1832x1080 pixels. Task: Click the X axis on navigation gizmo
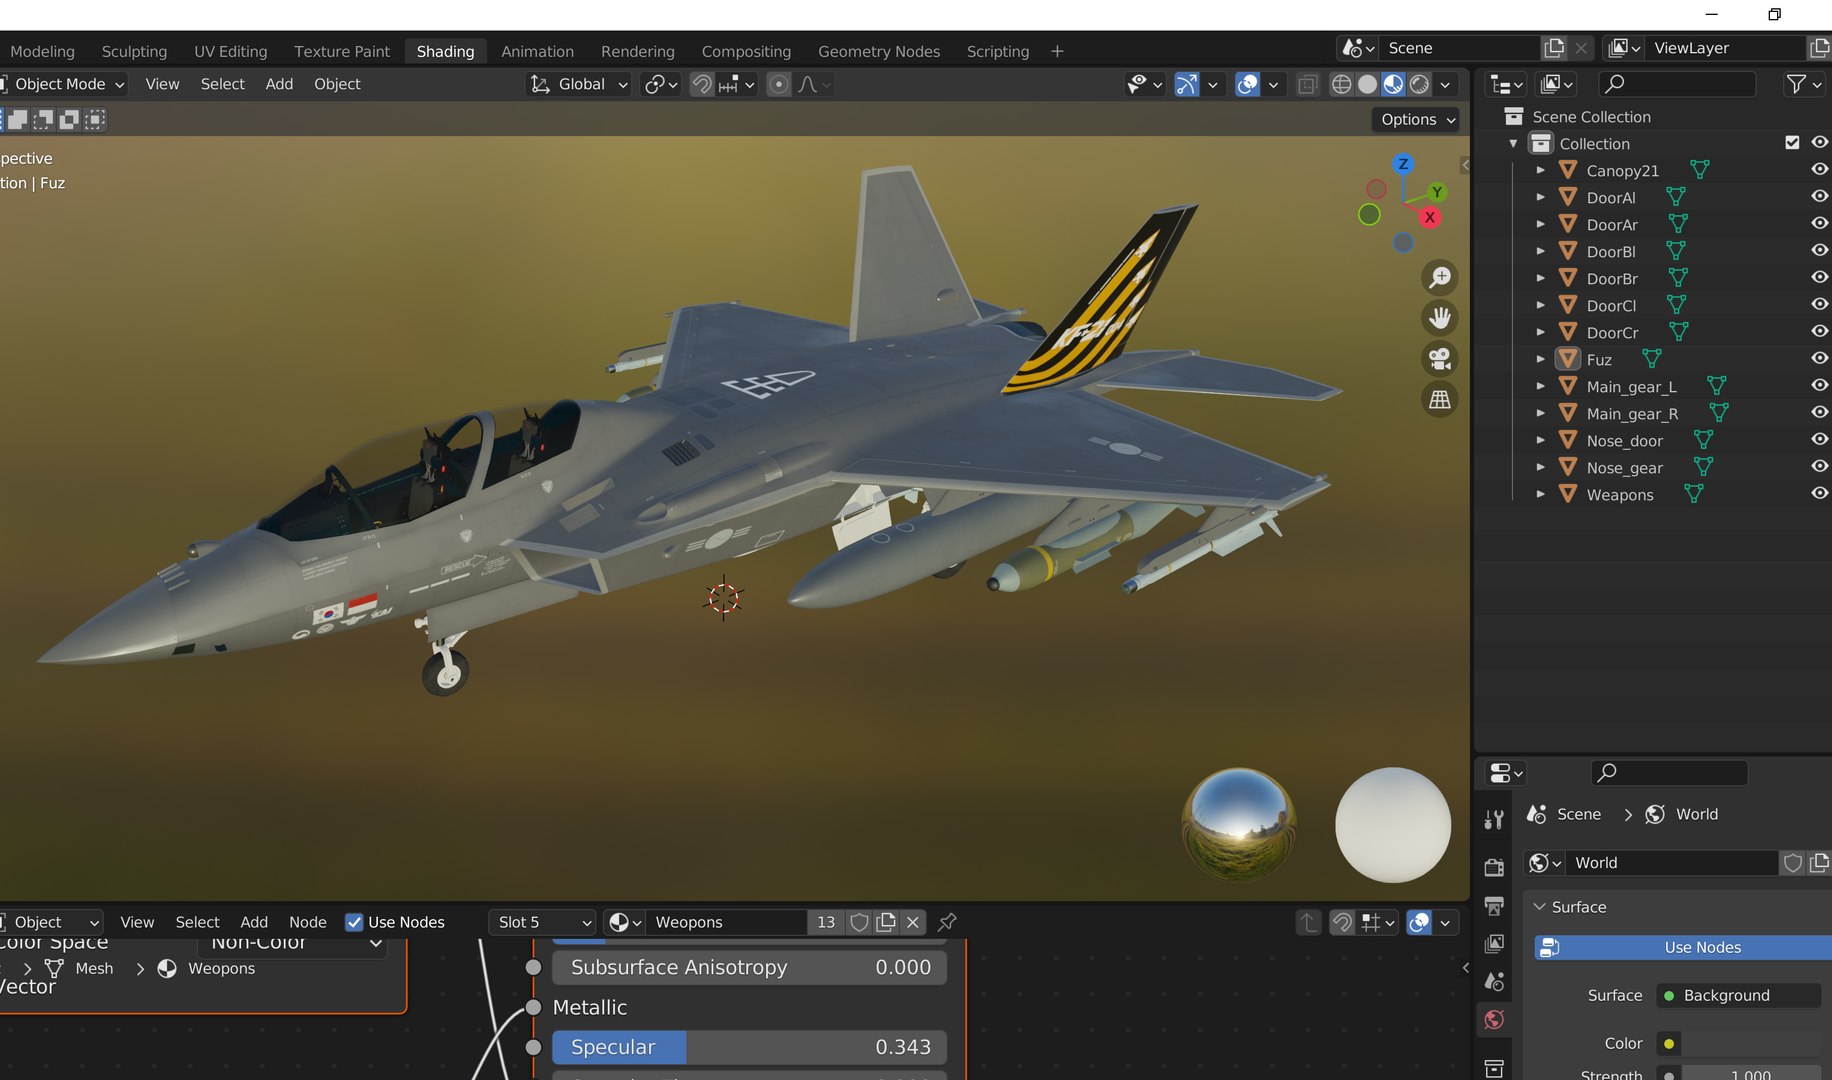(x=1430, y=217)
